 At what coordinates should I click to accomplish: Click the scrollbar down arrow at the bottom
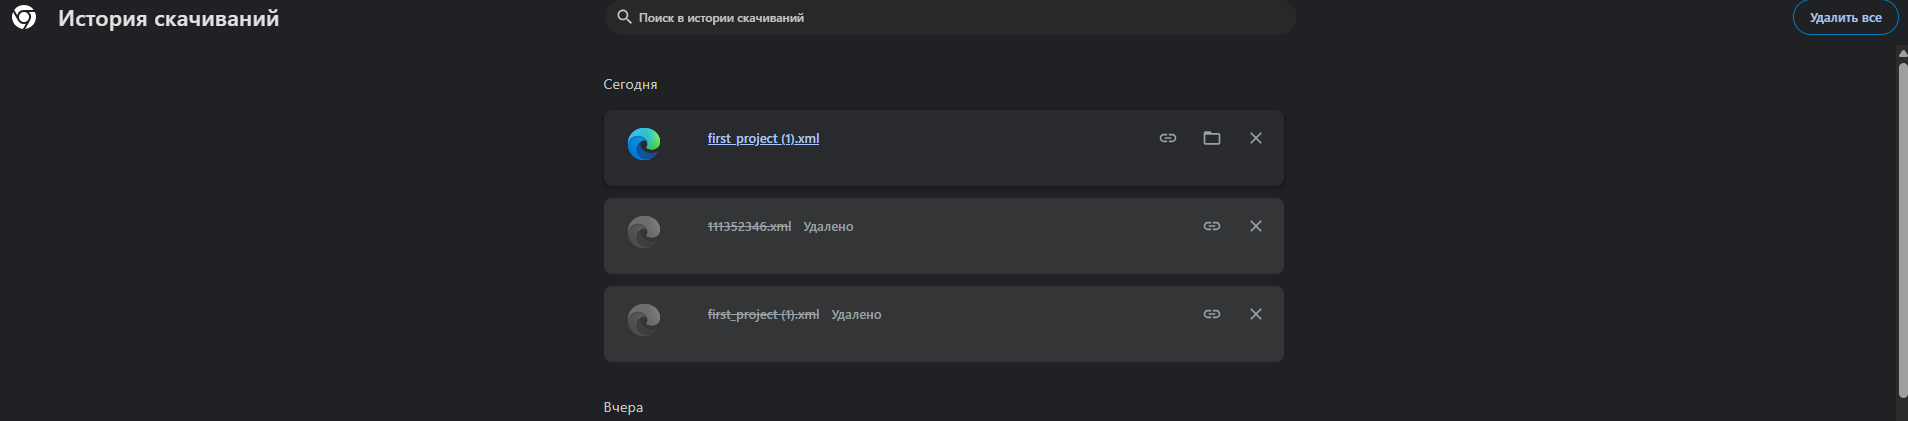click(1902, 412)
